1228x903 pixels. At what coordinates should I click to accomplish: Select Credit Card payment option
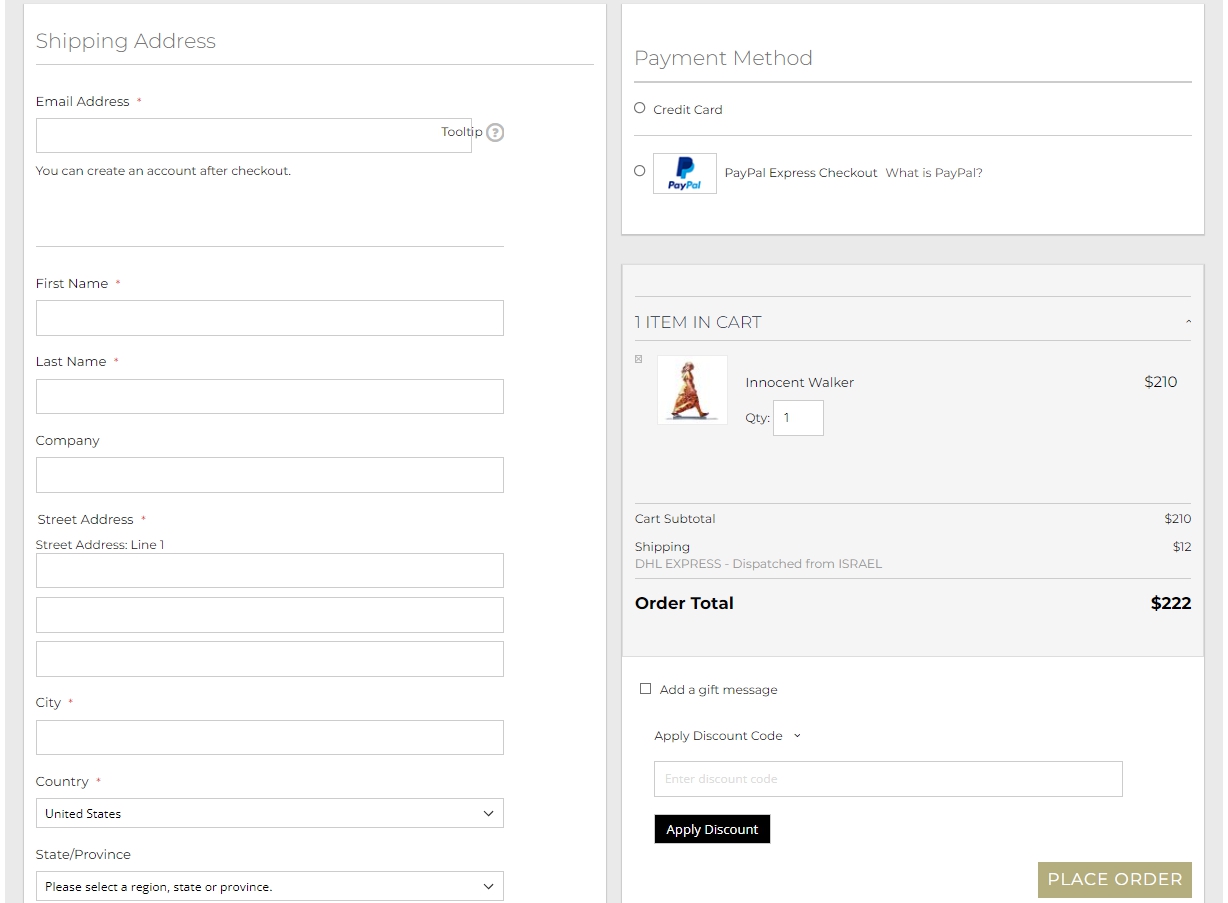coord(640,108)
